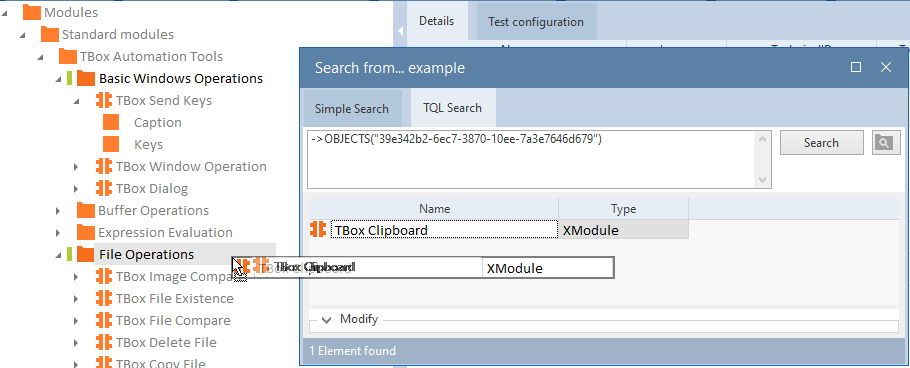Click the TBox Dialog module icon
This screenshot has width=910, height=368.
coord(104,189)
